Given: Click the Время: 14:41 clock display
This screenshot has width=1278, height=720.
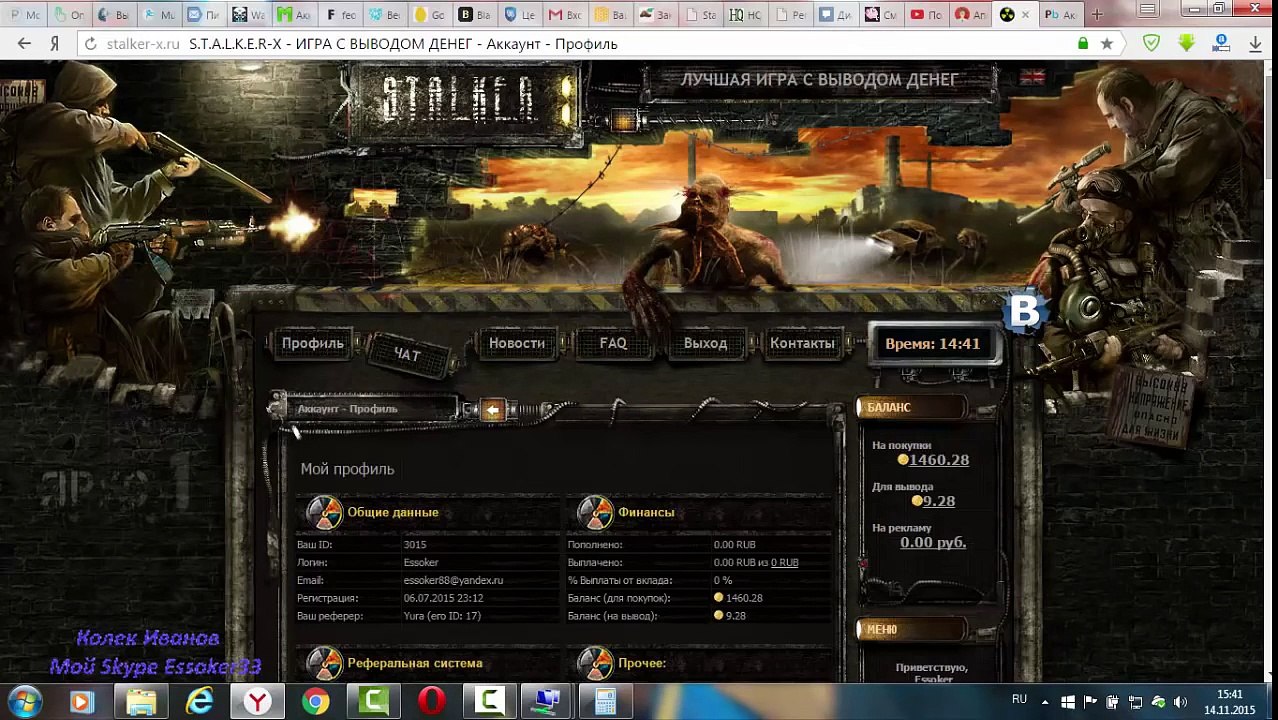Looking at the screenshot, I should click(x=932, y=344).
